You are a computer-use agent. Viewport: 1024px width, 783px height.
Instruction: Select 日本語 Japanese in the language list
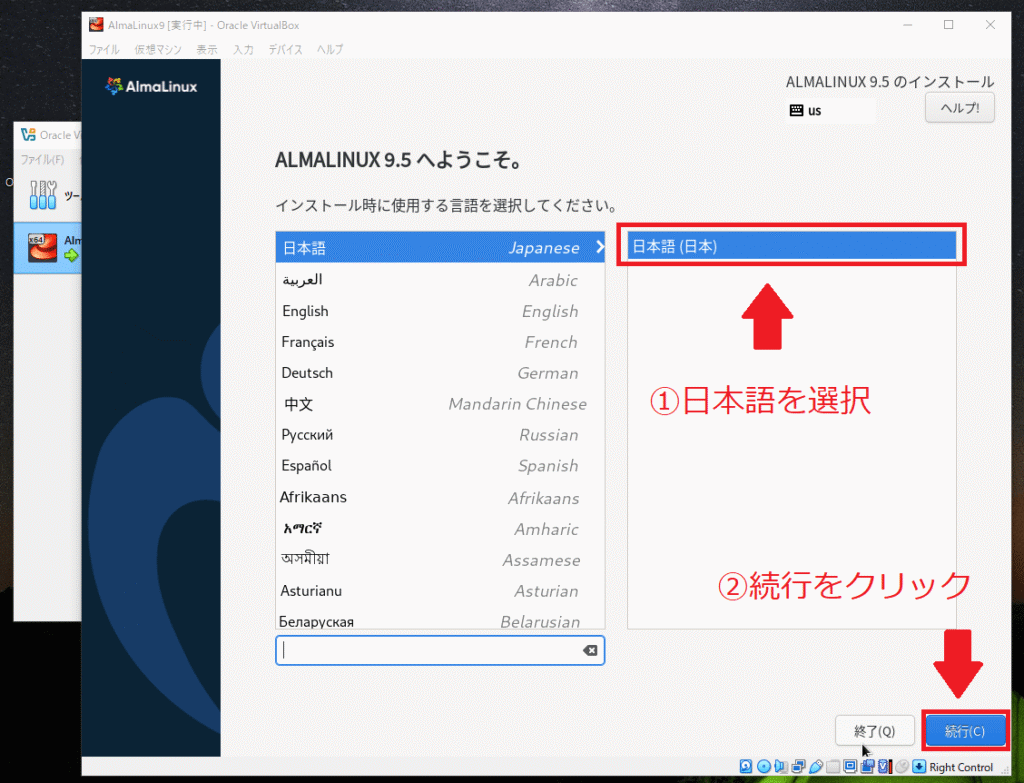click(440, 248)
